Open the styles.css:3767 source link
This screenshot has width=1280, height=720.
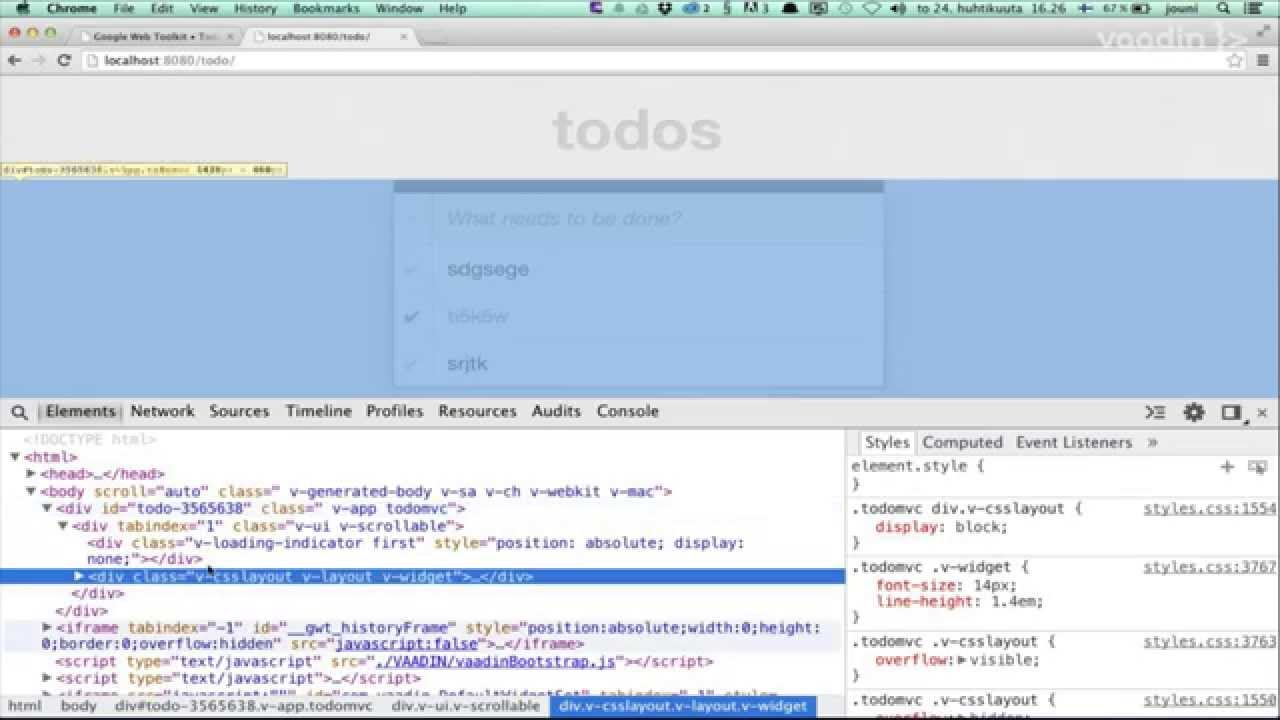(1210, 567)
